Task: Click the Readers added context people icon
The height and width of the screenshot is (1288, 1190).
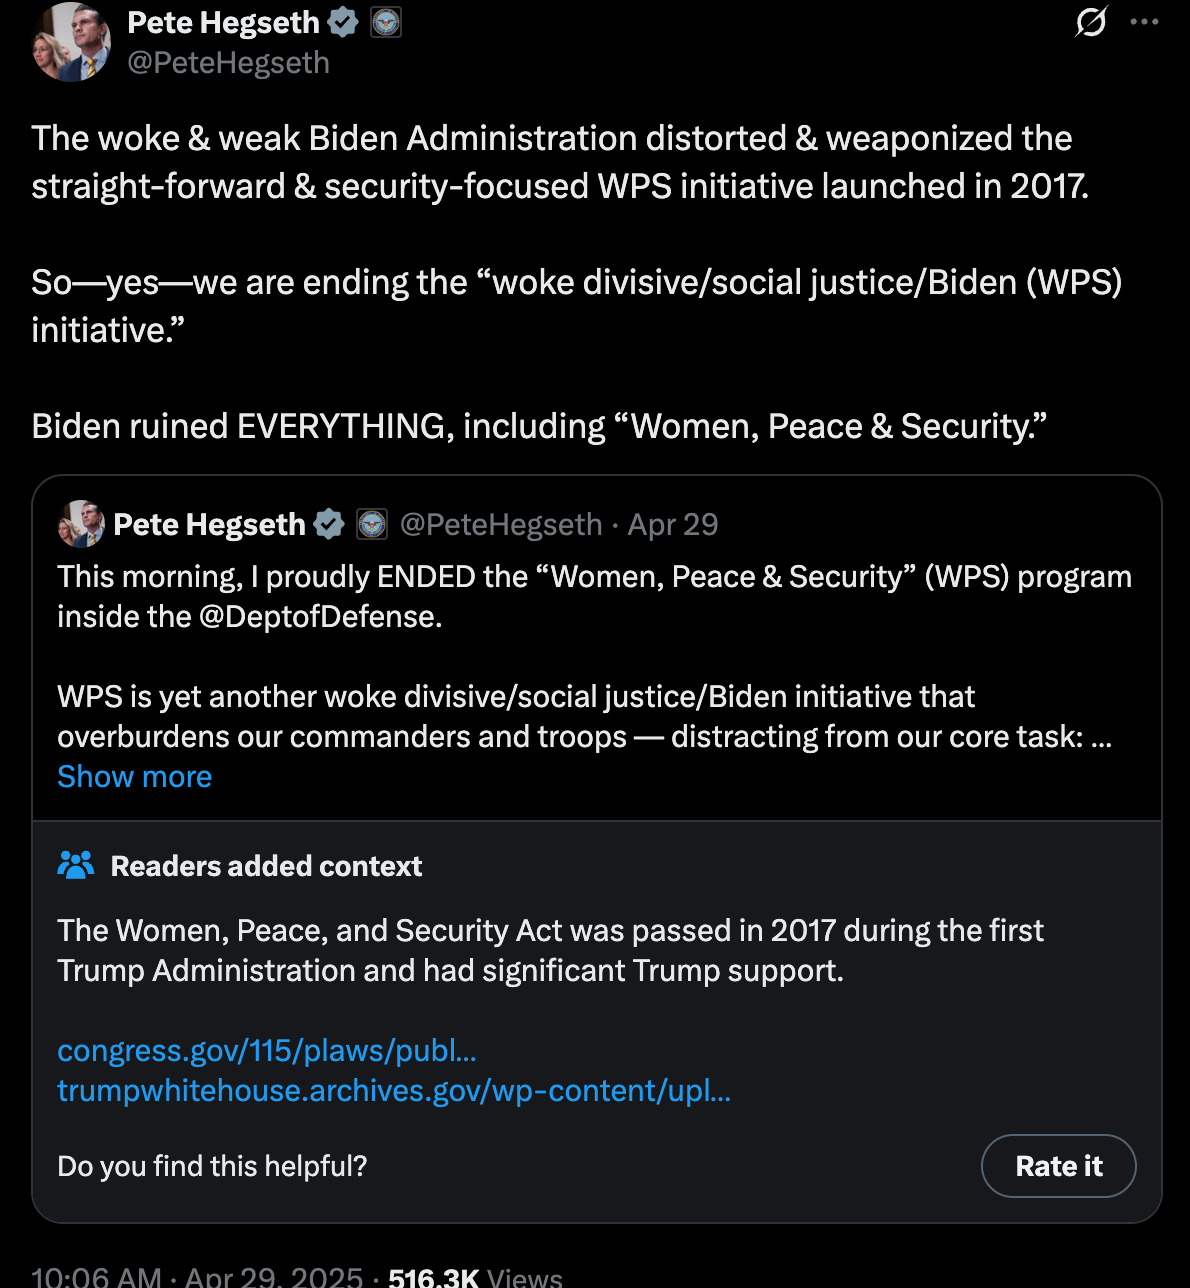Action: pos(77,864)
